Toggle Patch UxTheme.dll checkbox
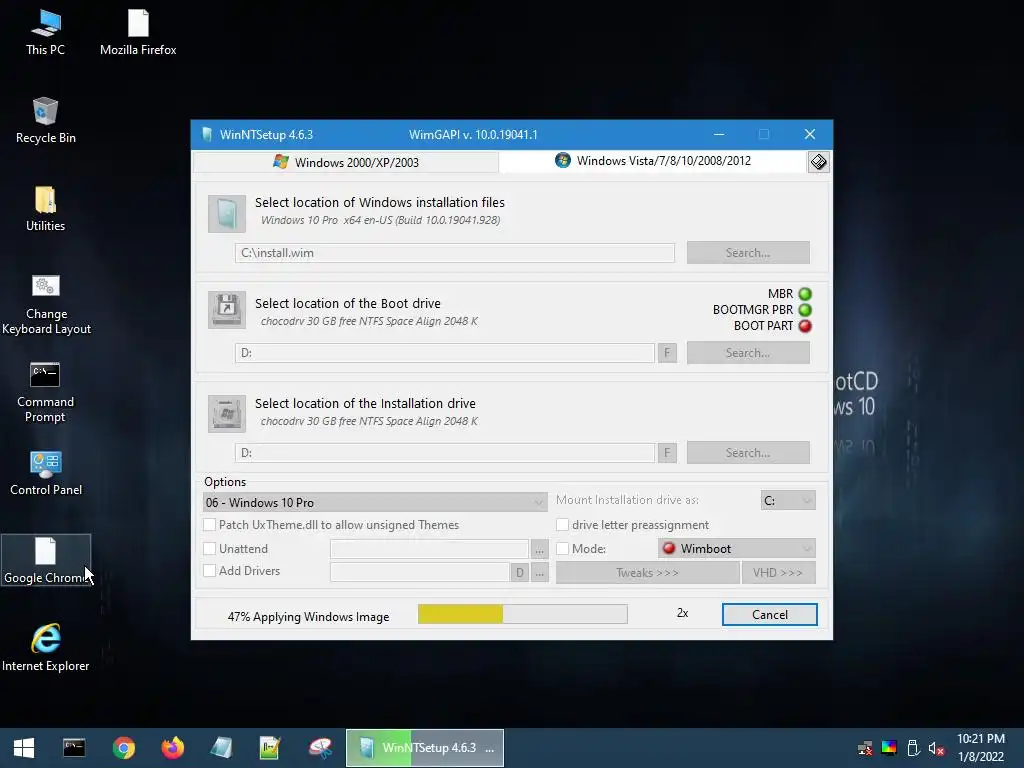1024x768 pixels. point(210,524)
